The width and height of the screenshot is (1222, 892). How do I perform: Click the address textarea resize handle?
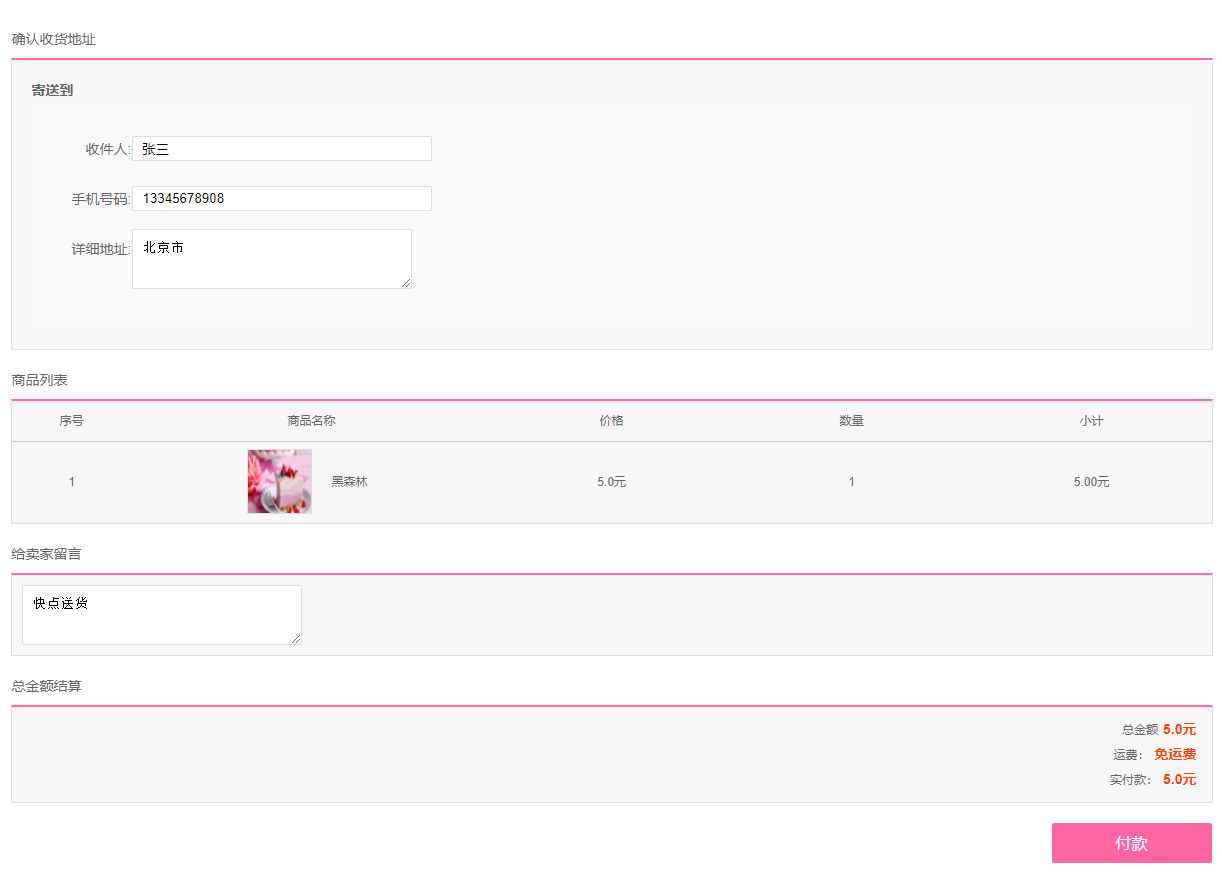(406, 283)
